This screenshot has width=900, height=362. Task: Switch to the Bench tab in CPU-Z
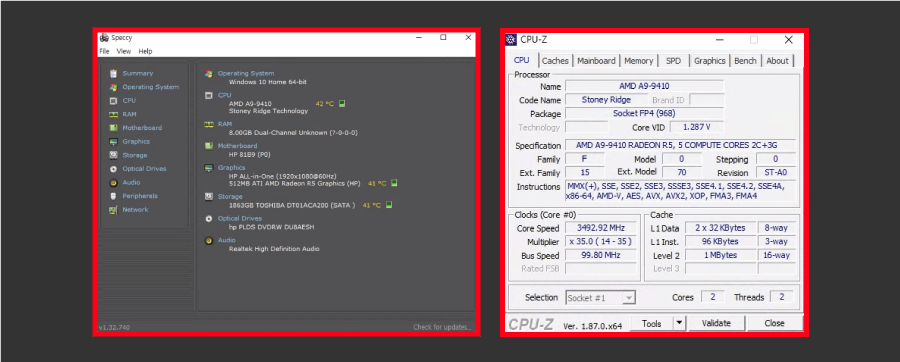coord(746,61)
